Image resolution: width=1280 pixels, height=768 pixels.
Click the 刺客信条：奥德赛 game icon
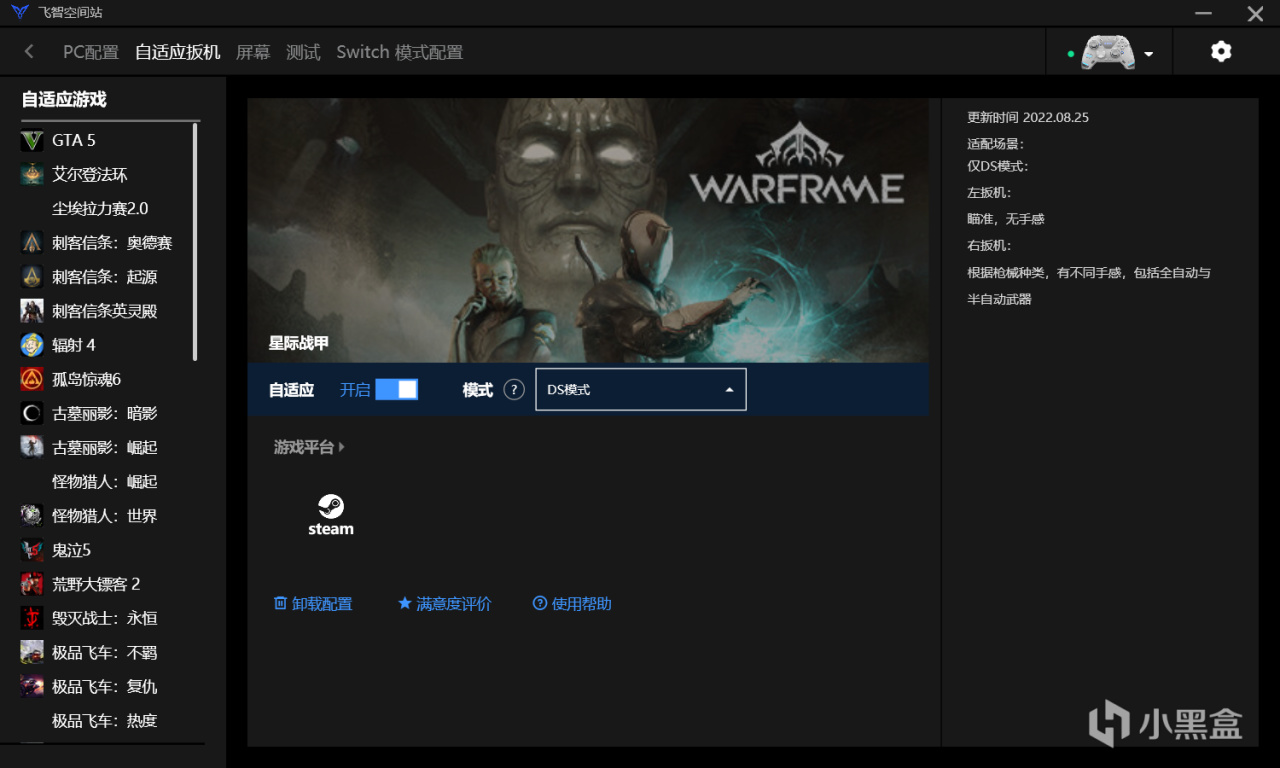coord(32,243)
